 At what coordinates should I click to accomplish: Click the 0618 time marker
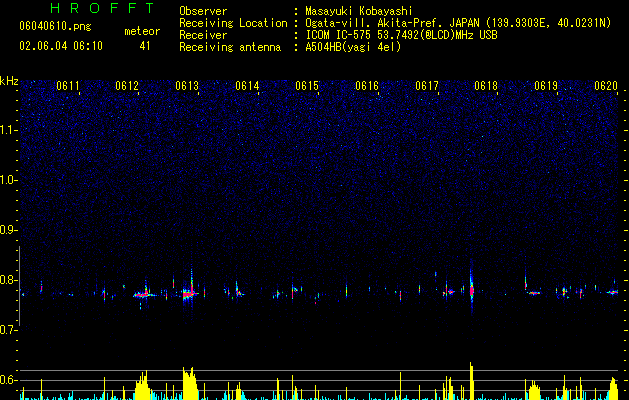coord(486,86)
